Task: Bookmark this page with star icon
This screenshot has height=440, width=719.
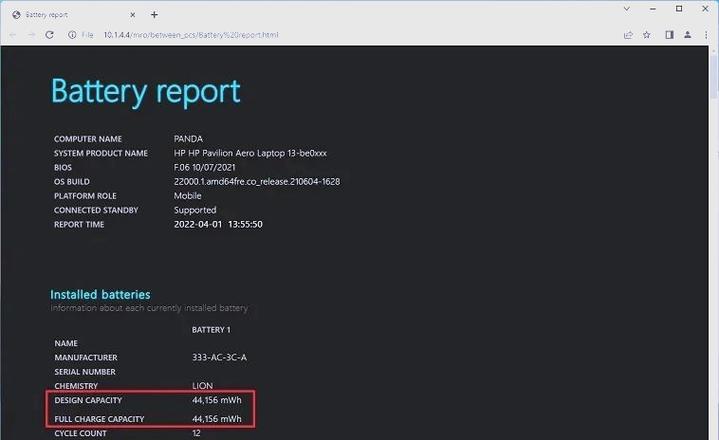Action: pos(647,35)
